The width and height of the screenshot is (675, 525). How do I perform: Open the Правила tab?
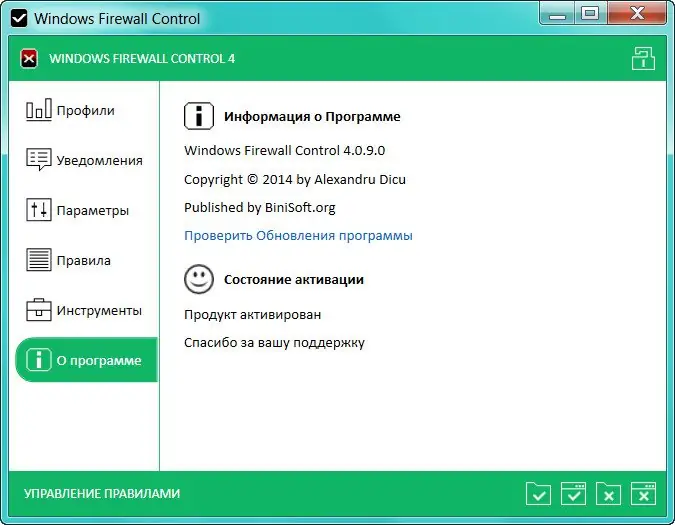69,260
